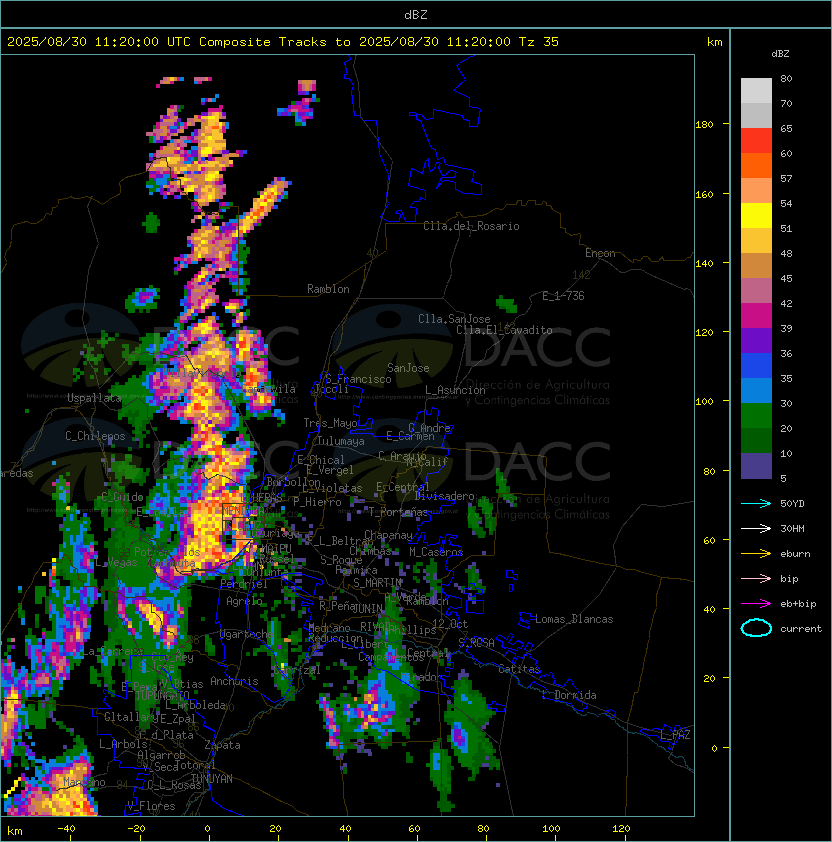Click the magenta eb+bip arrow icon
This screenshot has height=842, width=832.
(756, 604)
